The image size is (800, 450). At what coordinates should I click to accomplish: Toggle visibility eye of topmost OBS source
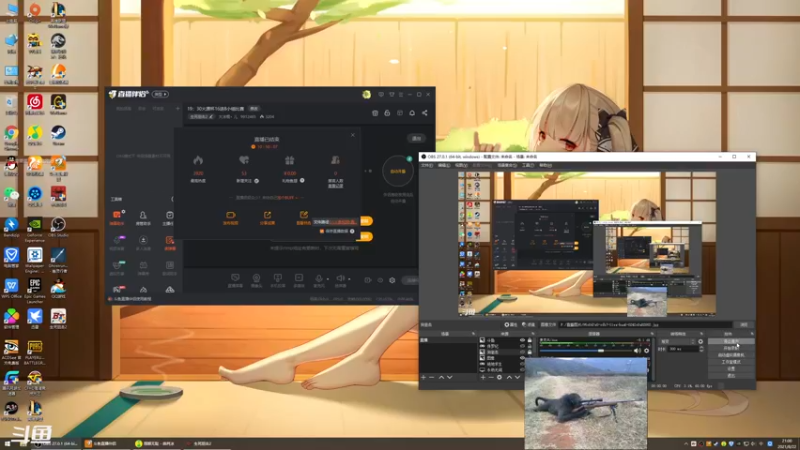(x=522, y=340)
